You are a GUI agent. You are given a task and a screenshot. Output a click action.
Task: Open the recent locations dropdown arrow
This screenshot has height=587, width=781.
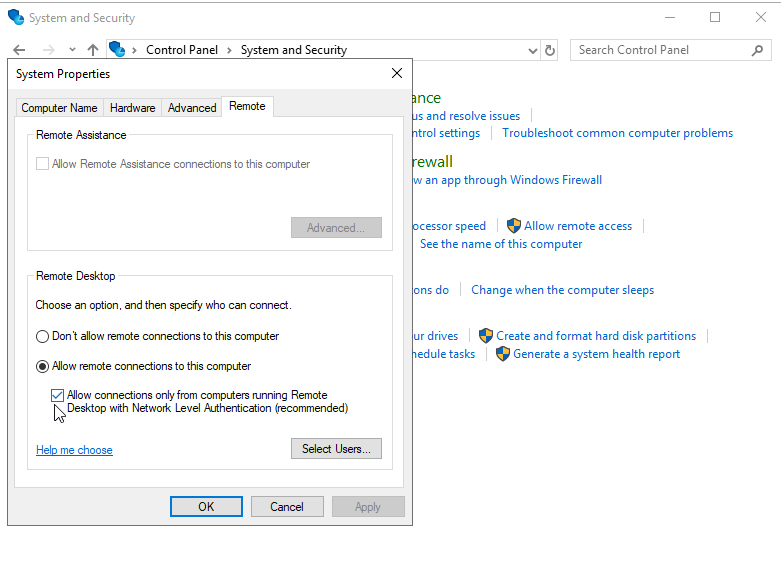point(72,50)
